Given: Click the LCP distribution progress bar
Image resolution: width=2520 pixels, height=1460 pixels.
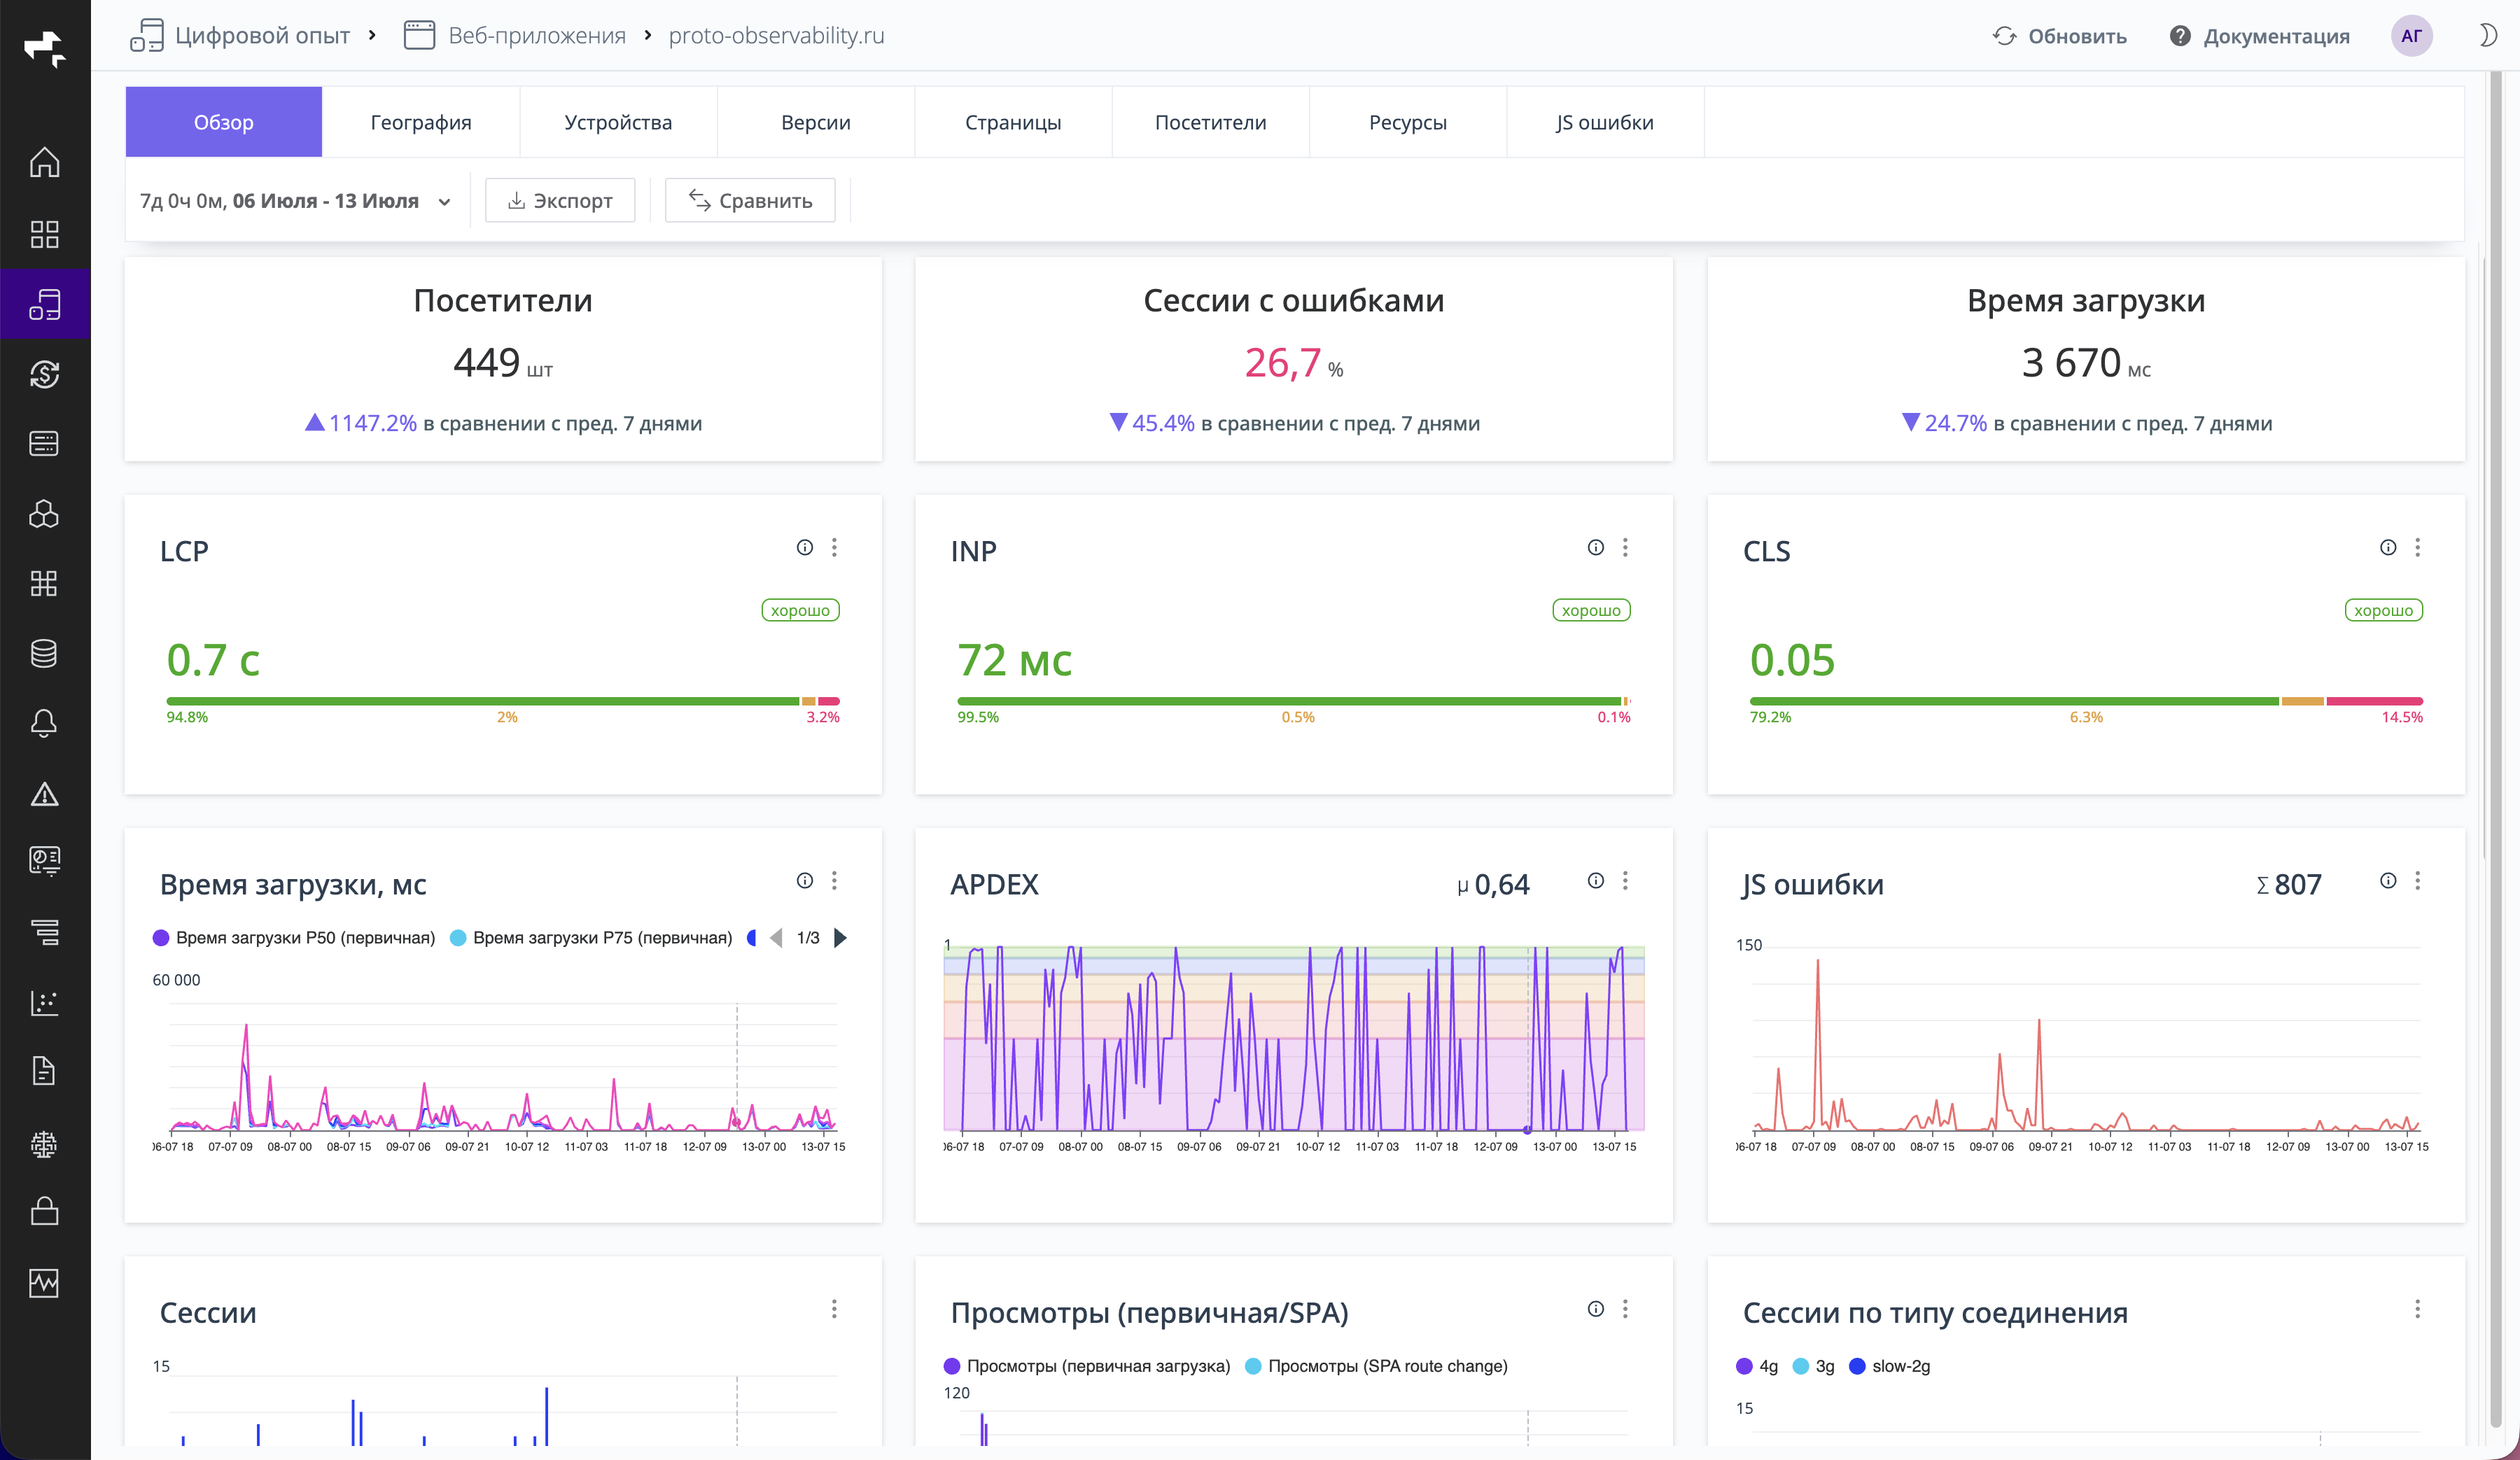Looking at the screenshot, I should click(x=503, y=701).
